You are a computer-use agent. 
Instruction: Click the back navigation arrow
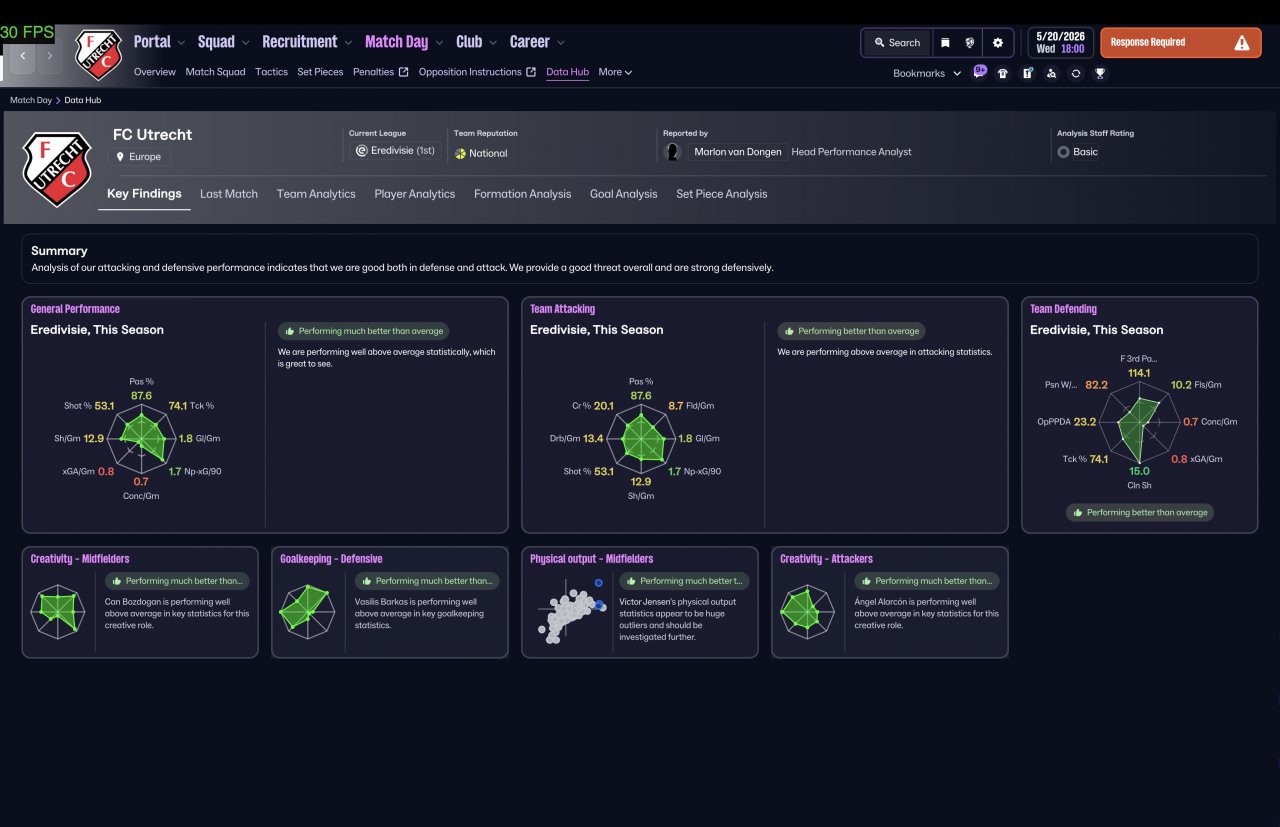[x=23, y=56]
